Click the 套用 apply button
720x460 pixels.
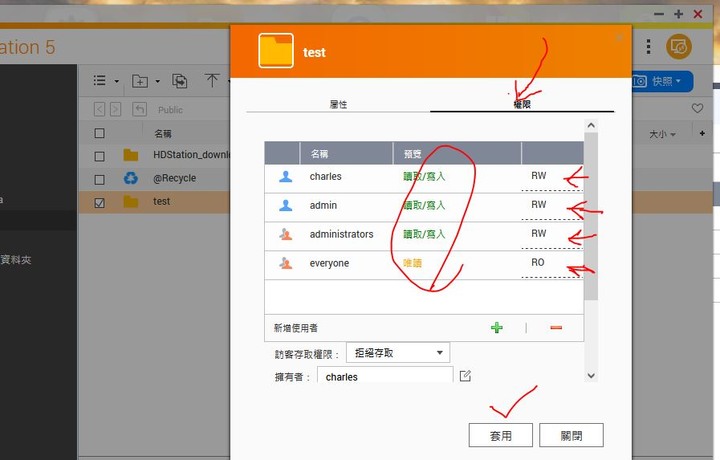(501, 435)
